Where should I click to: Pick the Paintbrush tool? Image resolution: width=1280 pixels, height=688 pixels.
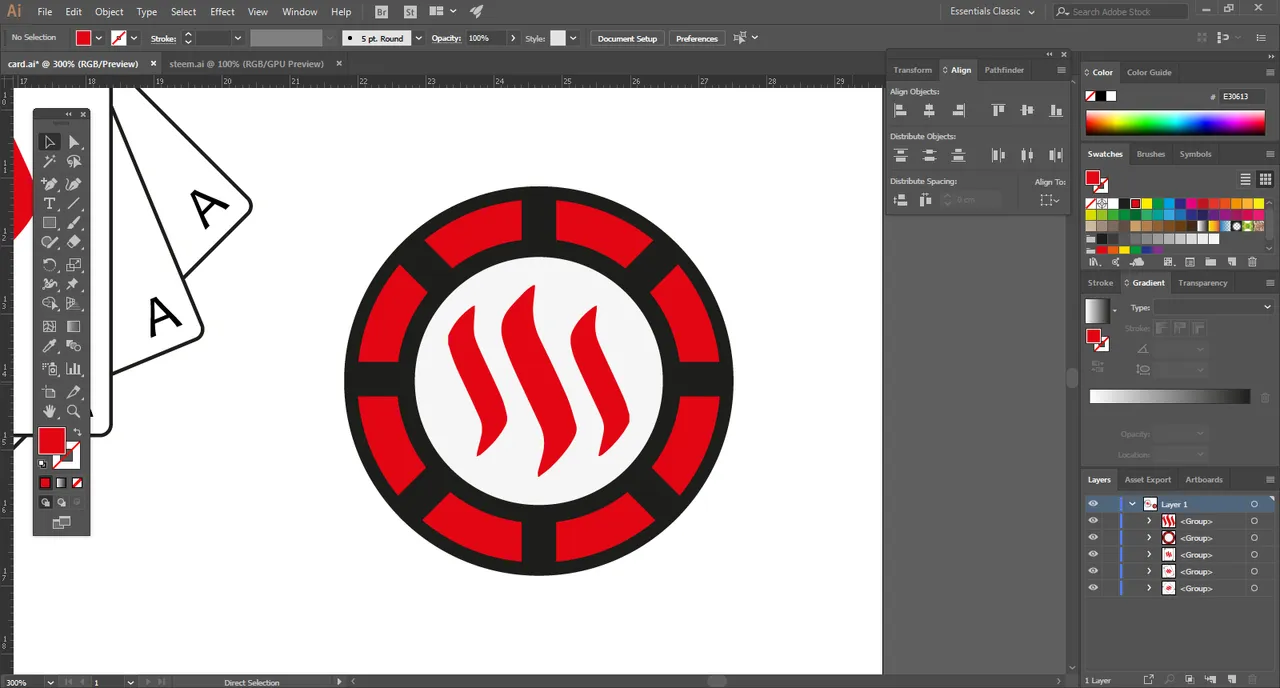click(x=74, y=223)
